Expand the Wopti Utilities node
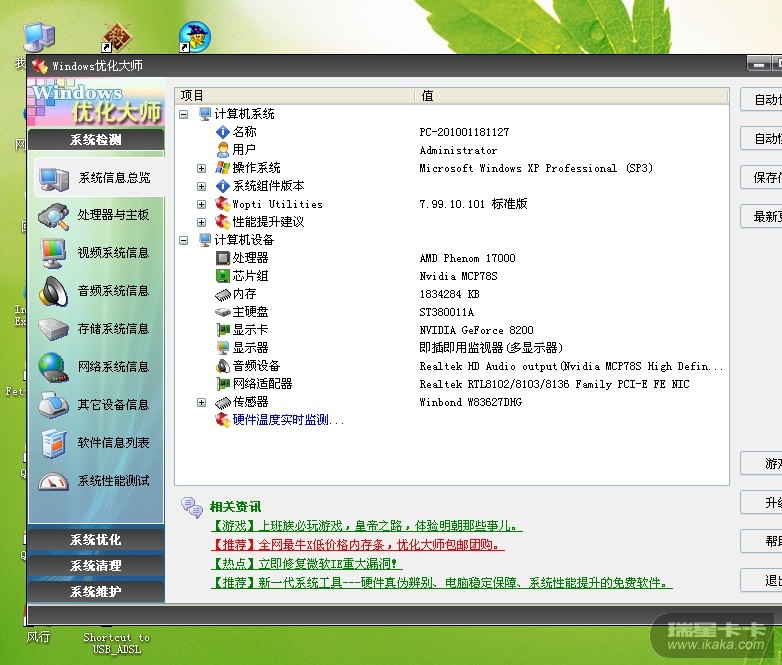 (x=201, y=205)
